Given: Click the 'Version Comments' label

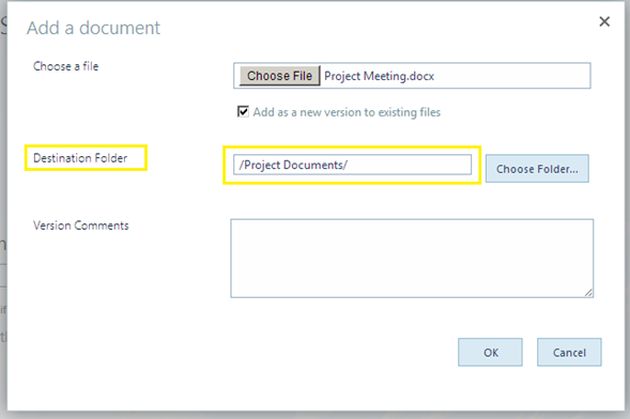Looking at the screenshot, I should click(81, 226).
